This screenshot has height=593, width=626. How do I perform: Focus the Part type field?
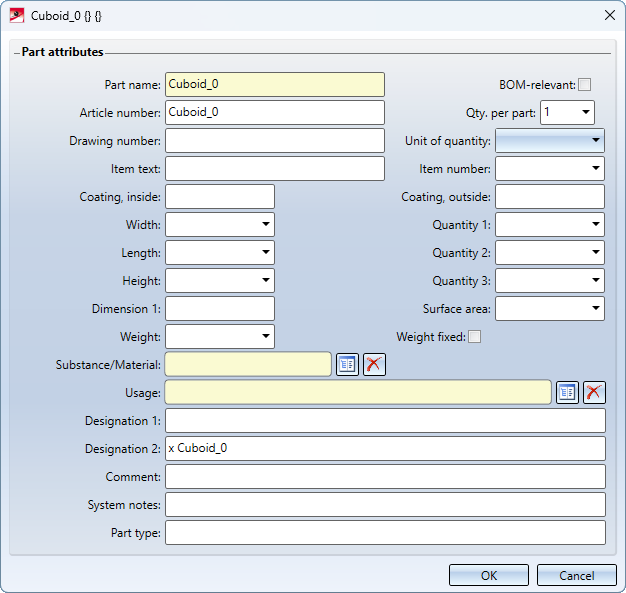click(x=385, y=532)
